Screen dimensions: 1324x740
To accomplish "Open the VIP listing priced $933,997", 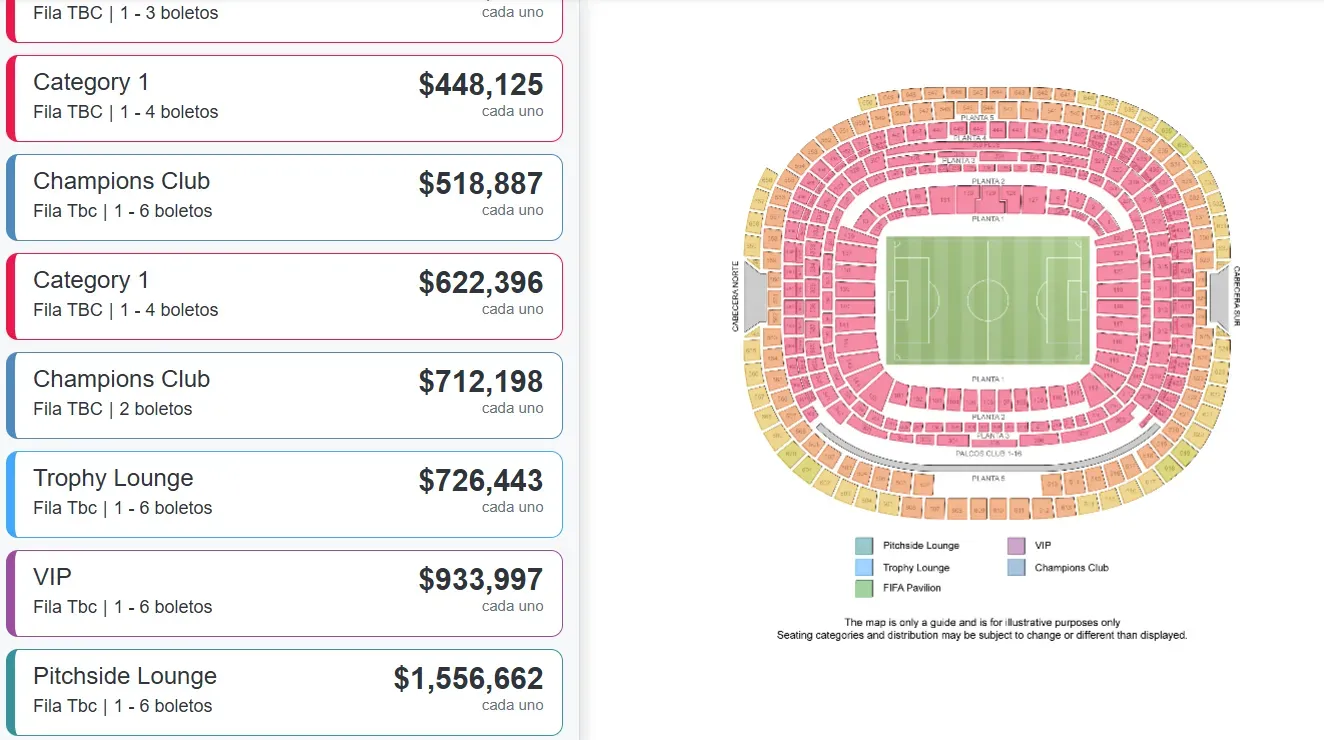I will coord(285,592).
